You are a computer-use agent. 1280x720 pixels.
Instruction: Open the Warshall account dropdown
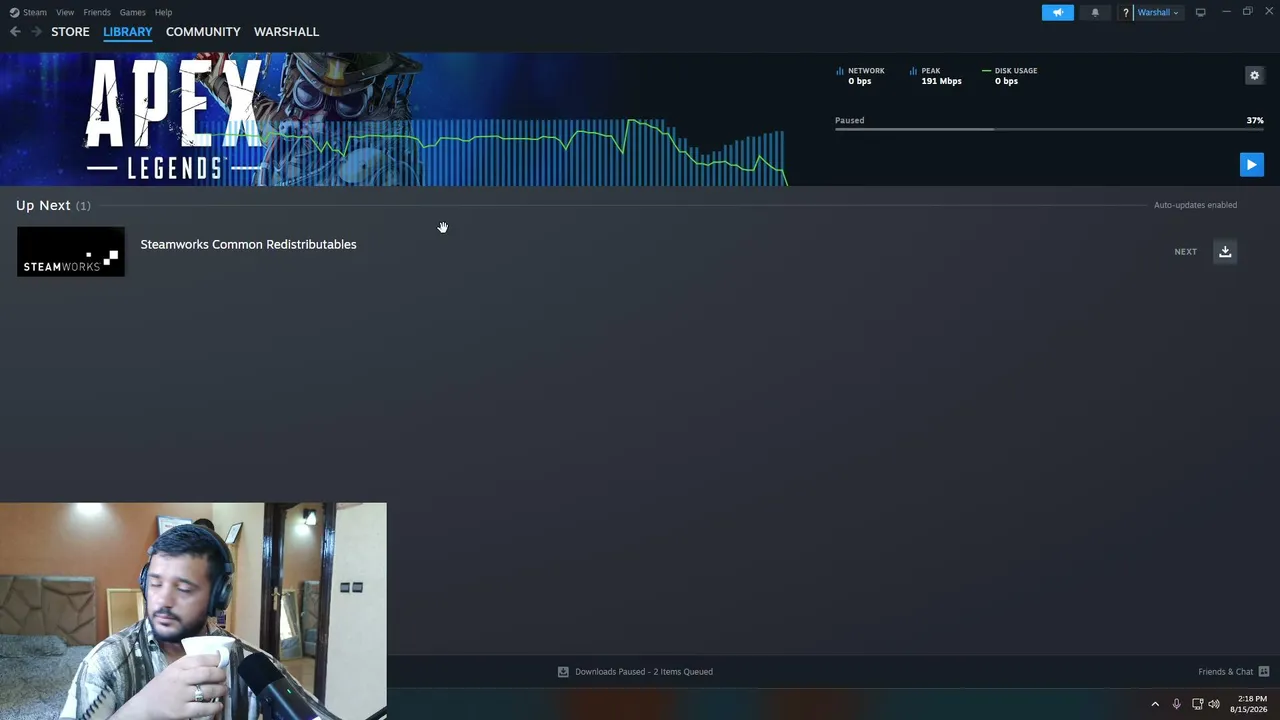[x=1158, y=12]
